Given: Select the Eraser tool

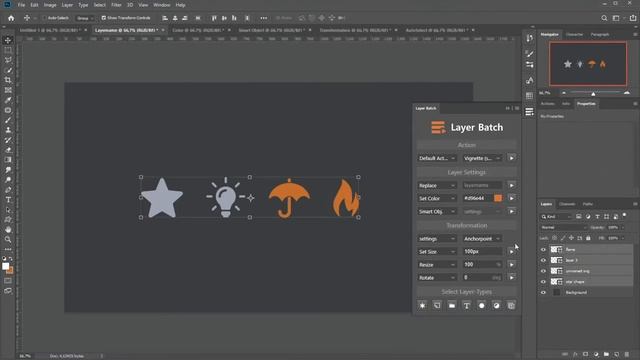Looking at the screenshot, I should [8, 150].
